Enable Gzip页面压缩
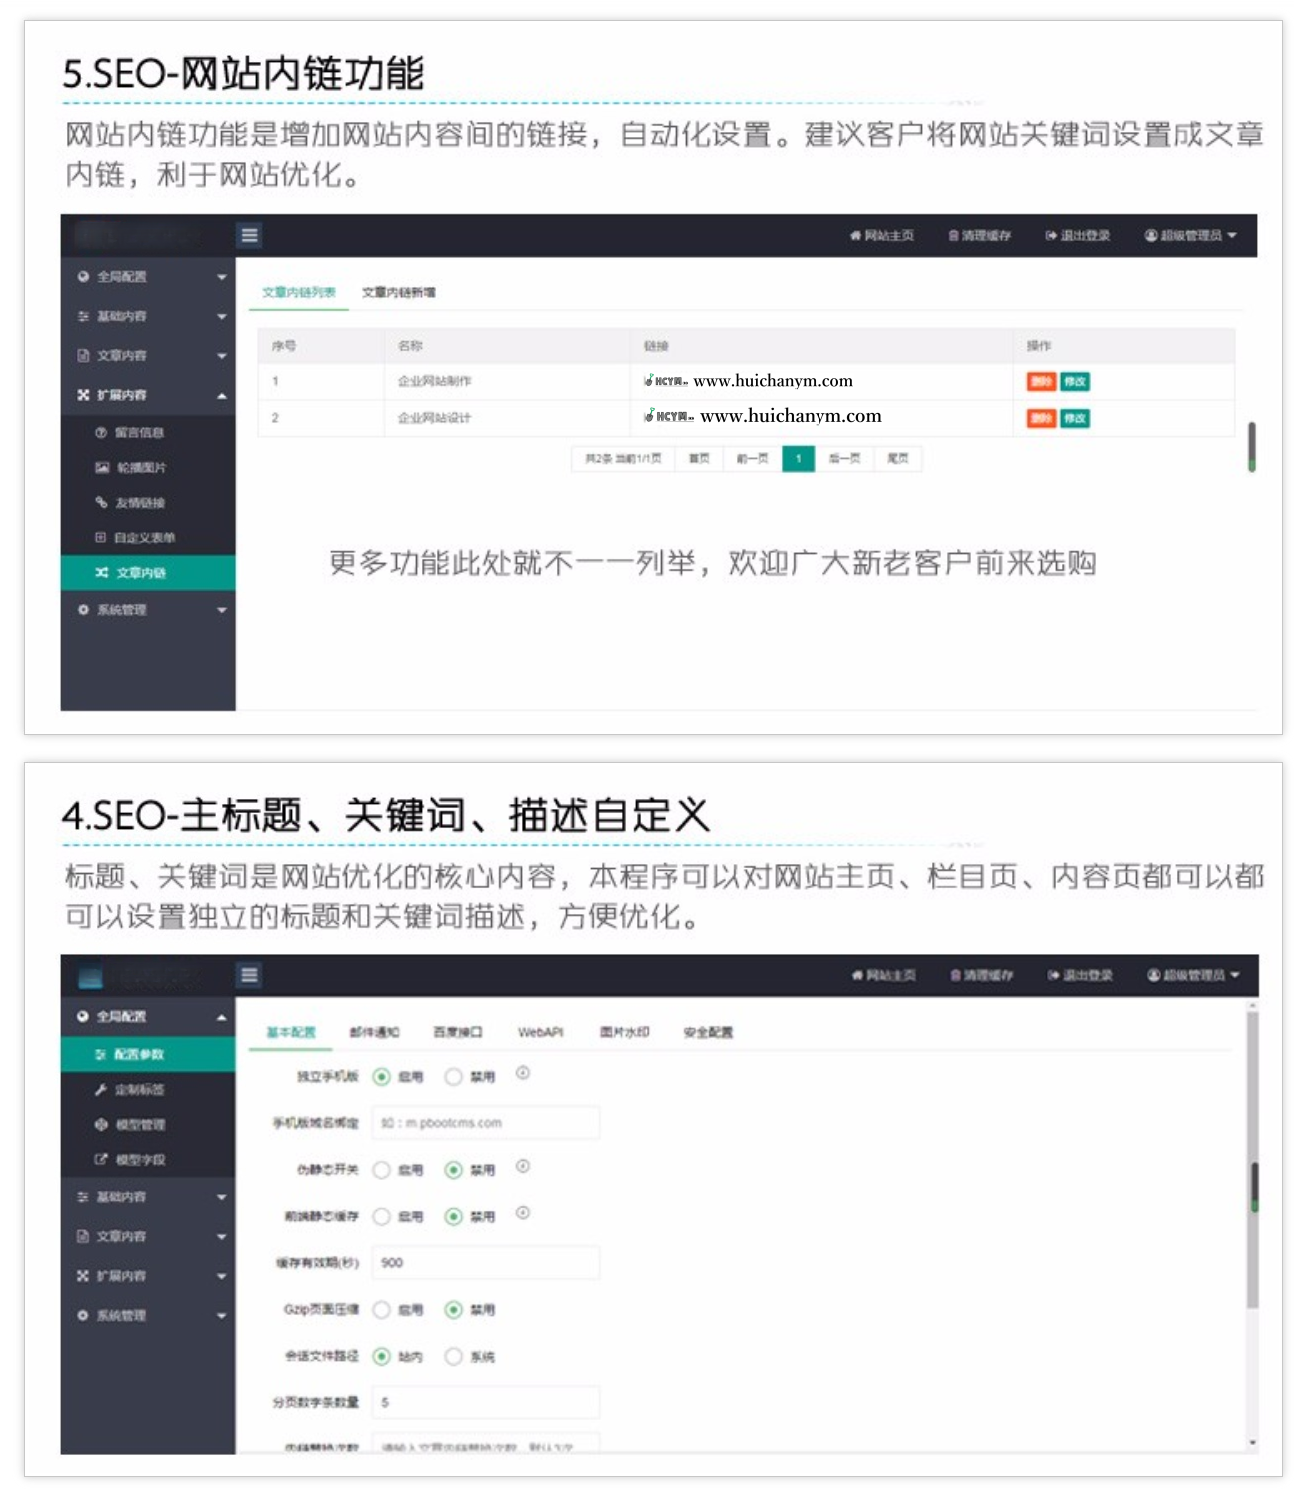Viewport: 1294px width, 1491px height. tap(381, 1309)
